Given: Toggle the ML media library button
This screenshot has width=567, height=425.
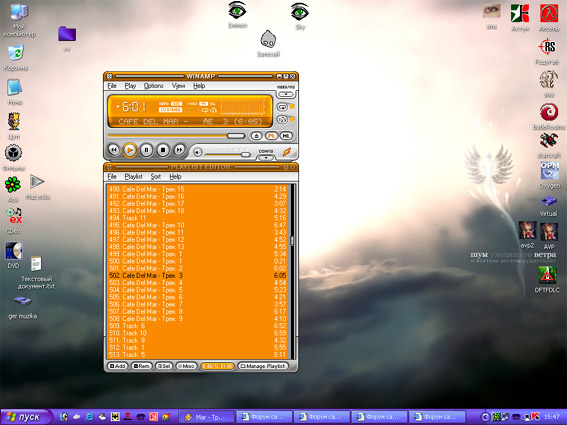Looking at the screenshot, I should (x=286, y=136).
